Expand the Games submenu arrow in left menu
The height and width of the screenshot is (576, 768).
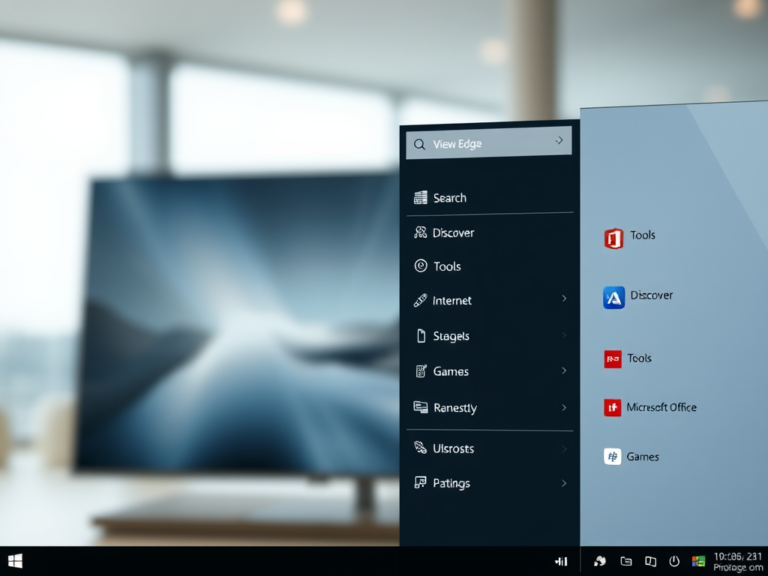point(564,371)
